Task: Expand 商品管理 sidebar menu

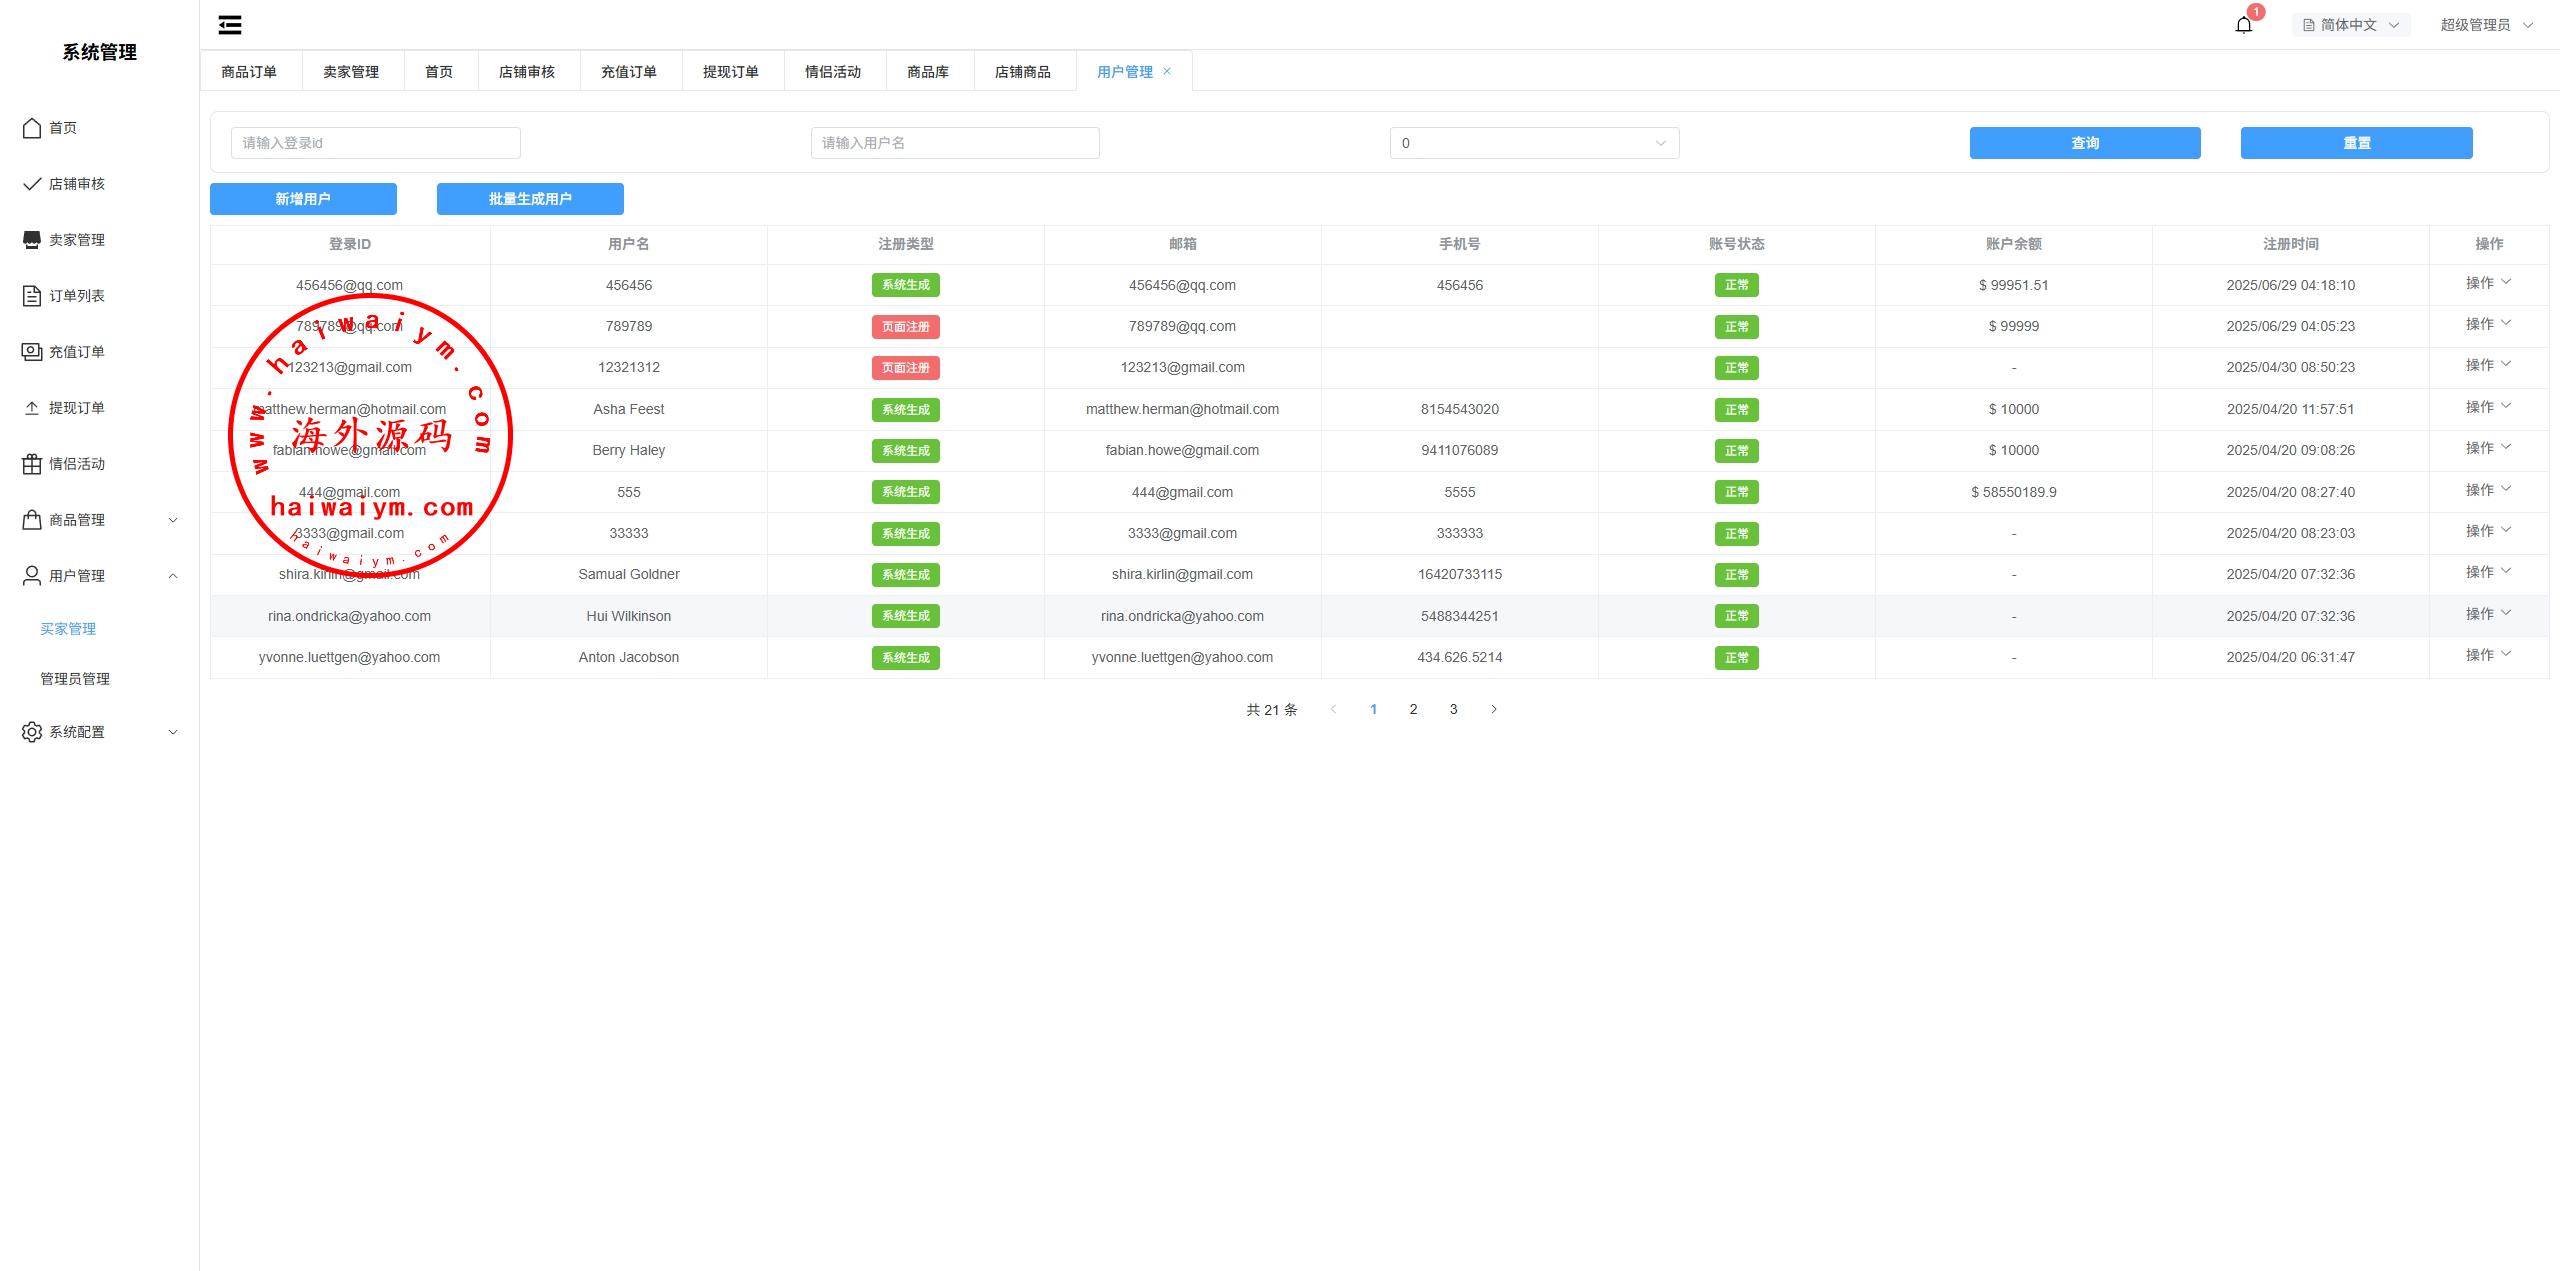Action: (x=100, y=520)
